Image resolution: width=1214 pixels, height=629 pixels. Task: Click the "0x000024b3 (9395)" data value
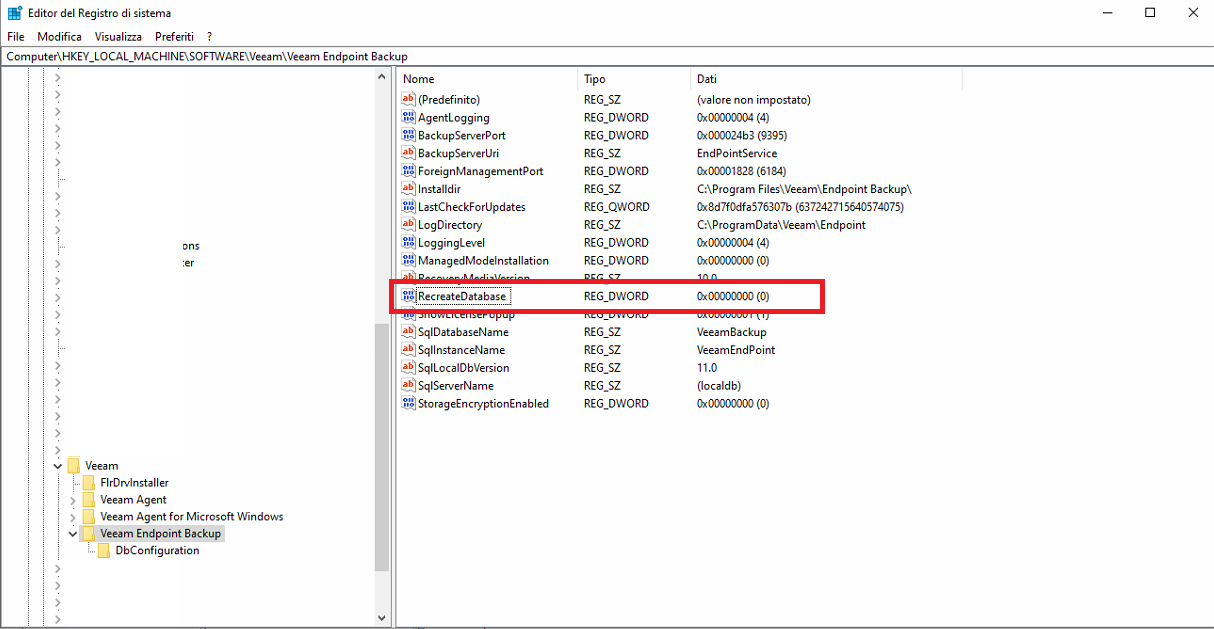tap(744, 135)
